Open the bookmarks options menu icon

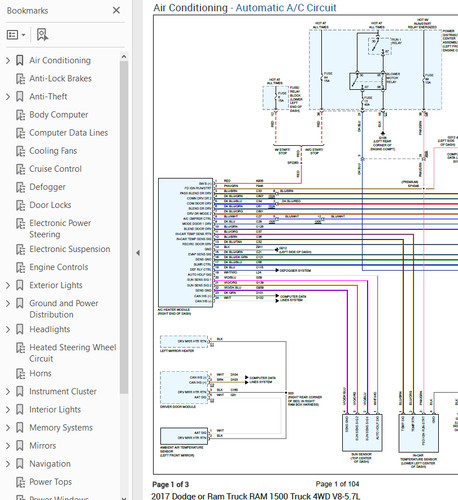point(16,35)
